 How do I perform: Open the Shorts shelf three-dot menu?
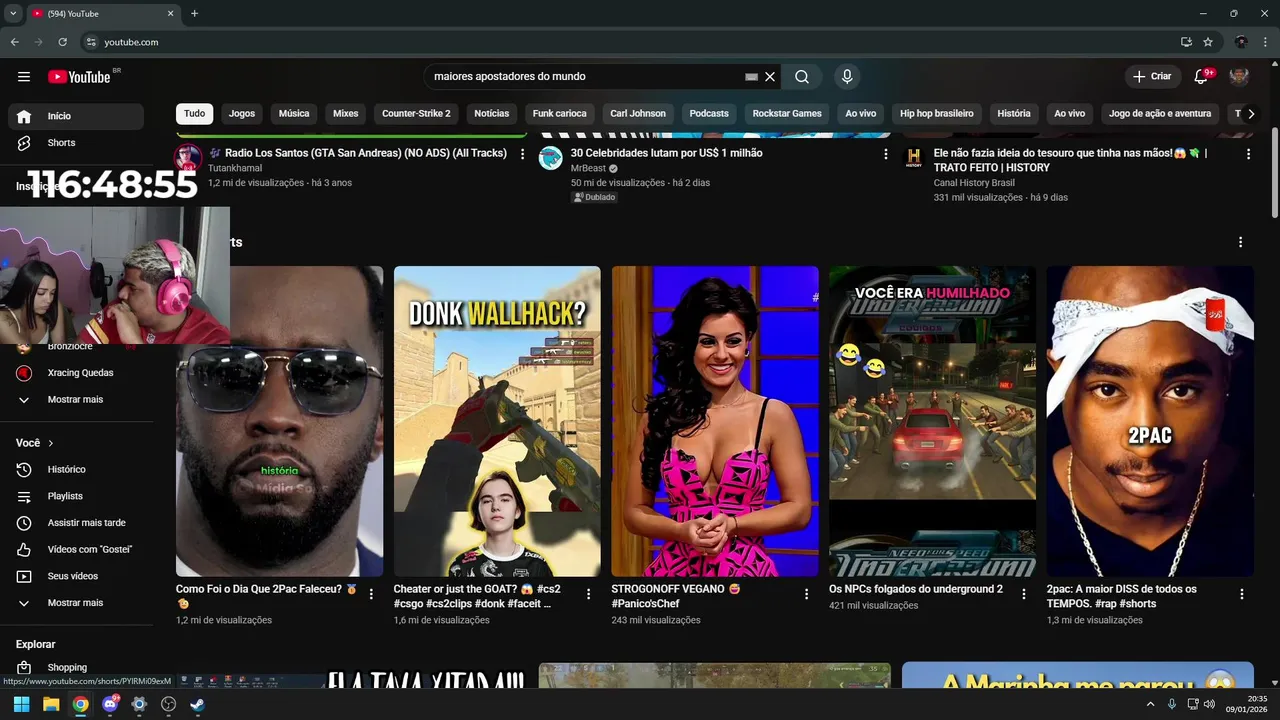(x=1241, y=242)
